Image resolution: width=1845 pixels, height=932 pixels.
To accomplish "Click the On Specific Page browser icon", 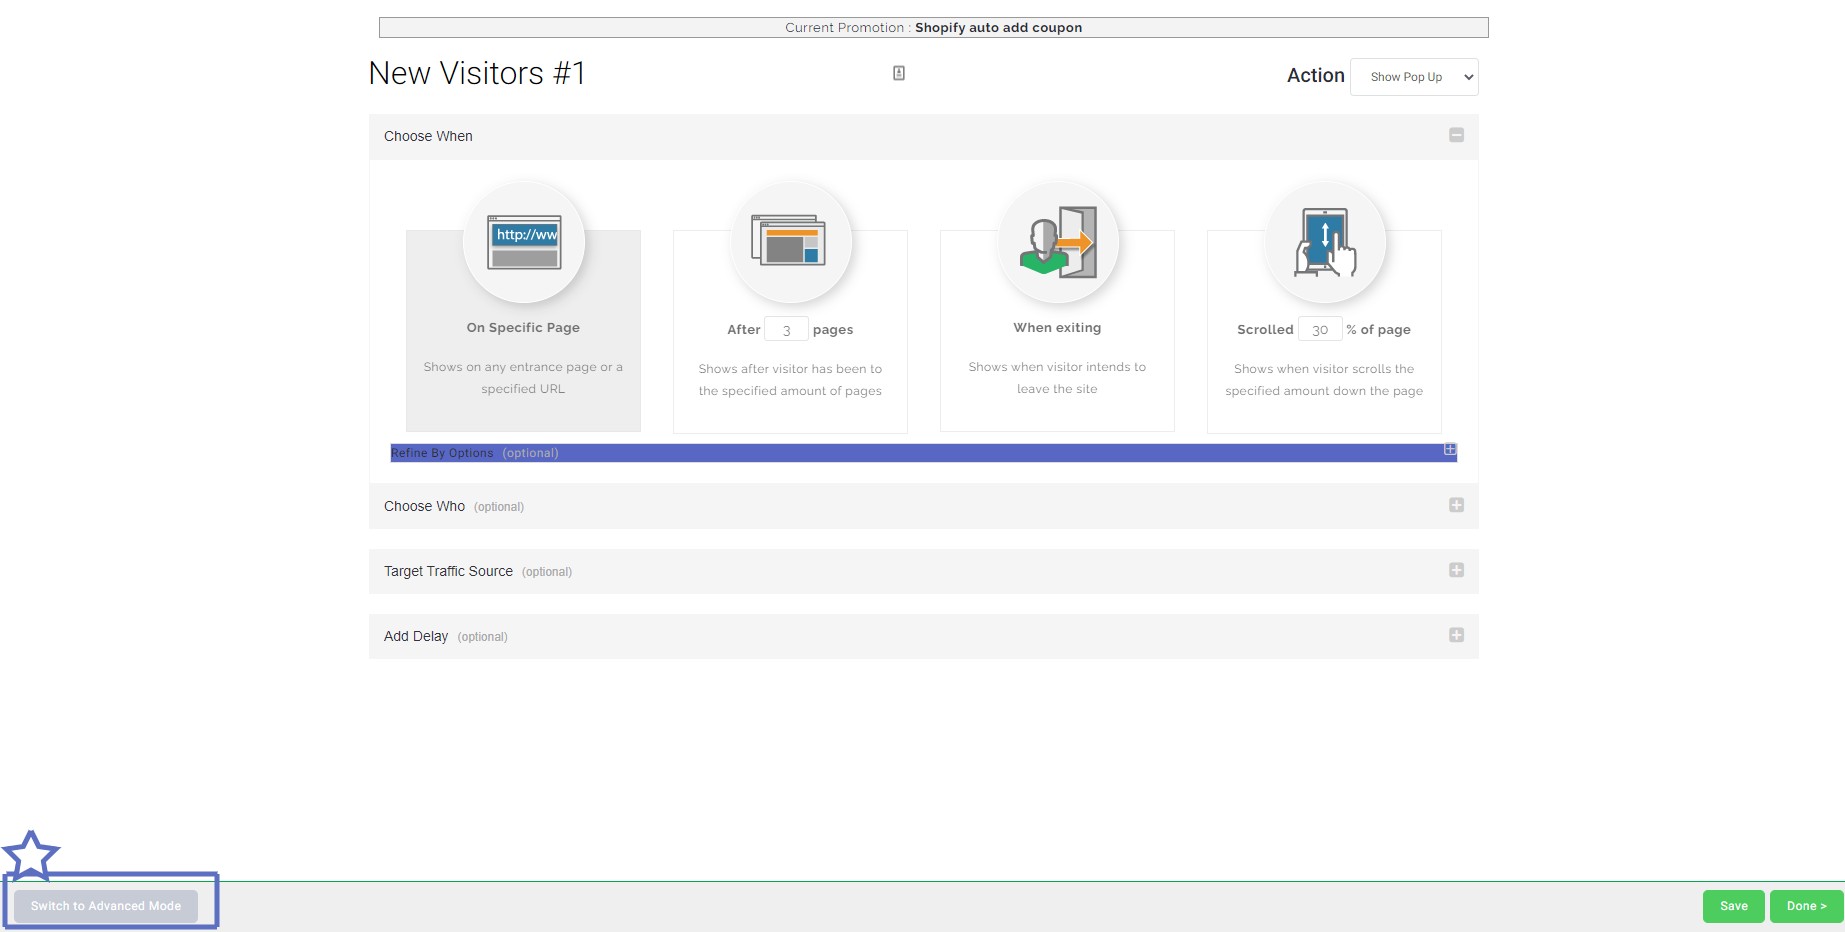I will (x=523, y=243).
